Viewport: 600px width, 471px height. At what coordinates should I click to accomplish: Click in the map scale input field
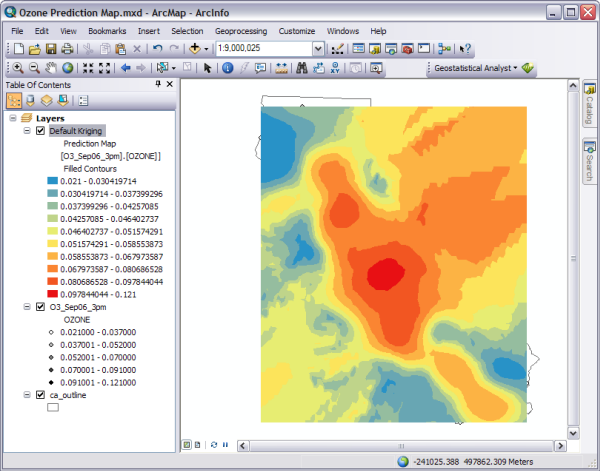pos(264,49)
